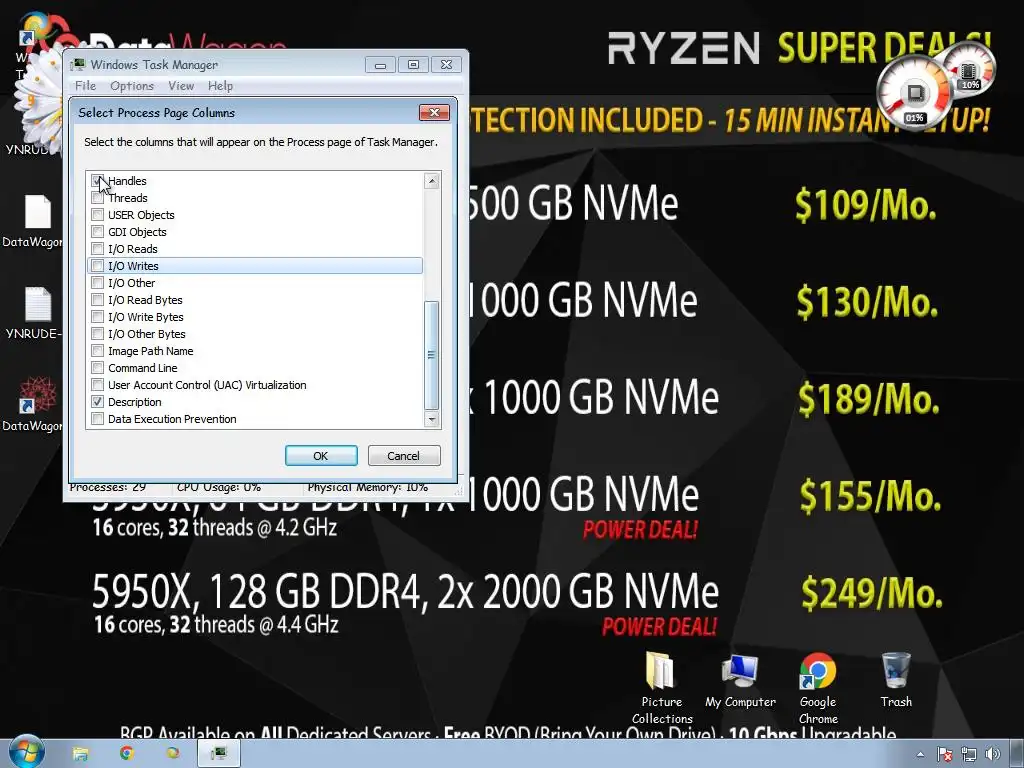Minimize the Windows Task Manager window
This screenshot has width=1024, height=768.
click(x=380, y=65)
